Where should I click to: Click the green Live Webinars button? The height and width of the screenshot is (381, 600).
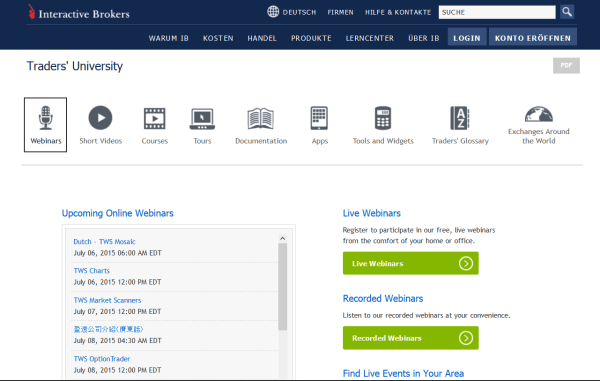(x=411, y=263)
